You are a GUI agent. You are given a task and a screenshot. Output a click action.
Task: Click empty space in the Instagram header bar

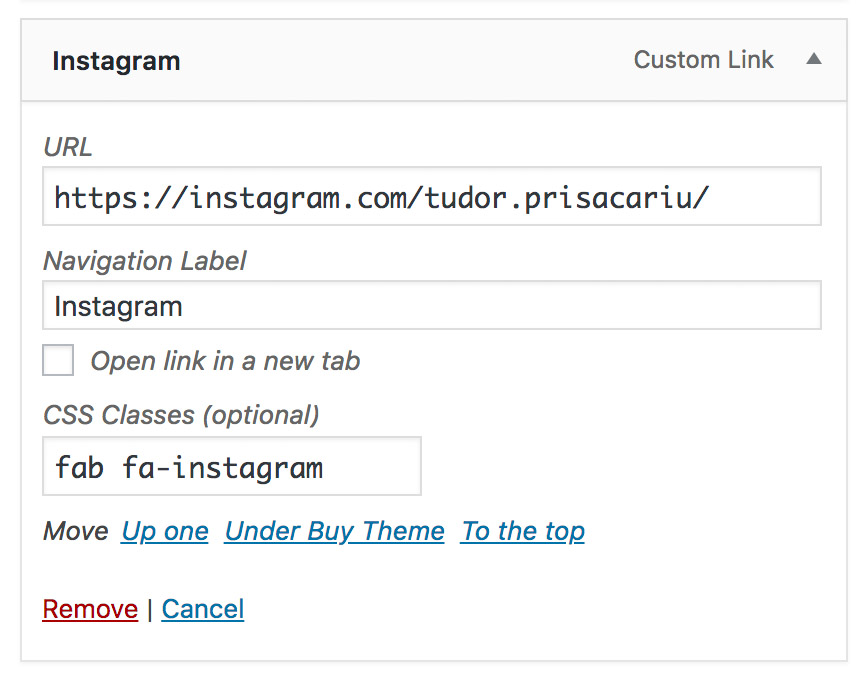[400, 61]
